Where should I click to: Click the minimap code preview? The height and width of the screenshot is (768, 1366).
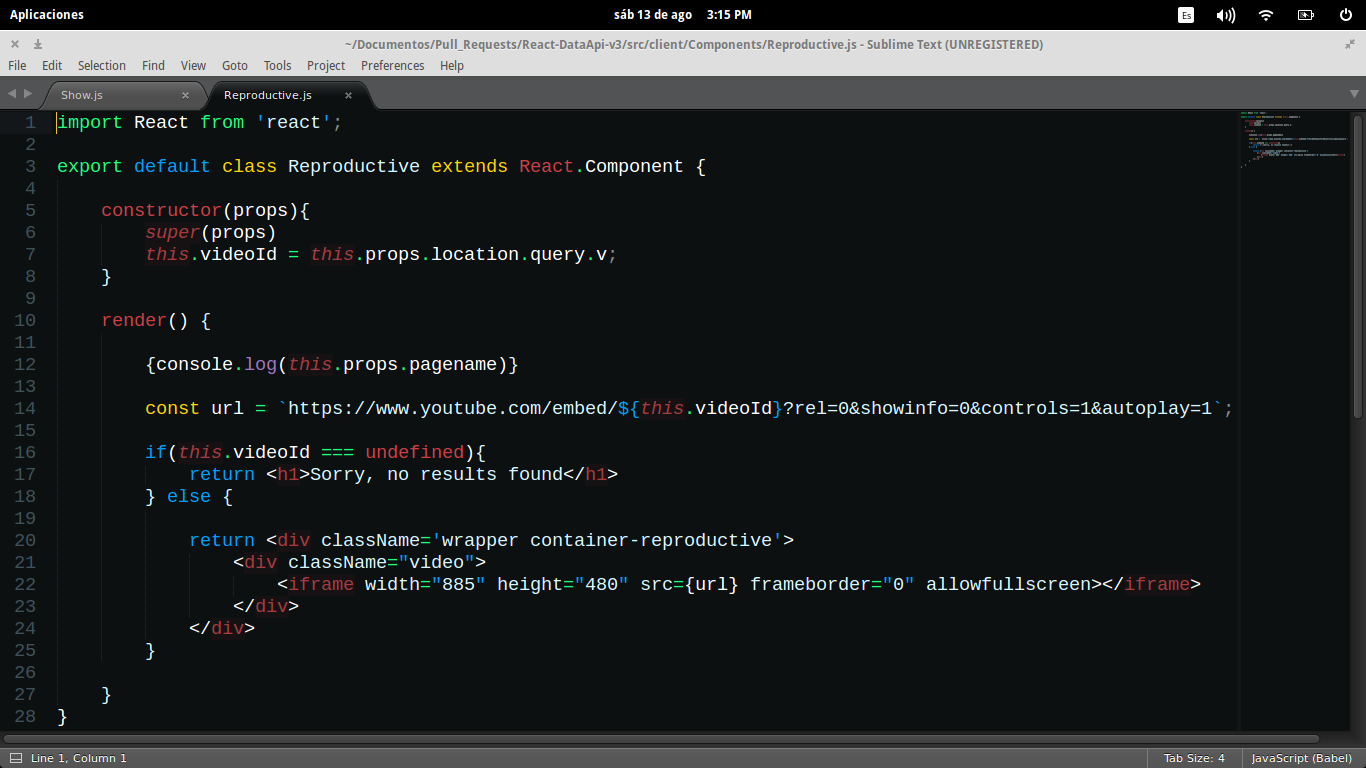[1294, 140]
